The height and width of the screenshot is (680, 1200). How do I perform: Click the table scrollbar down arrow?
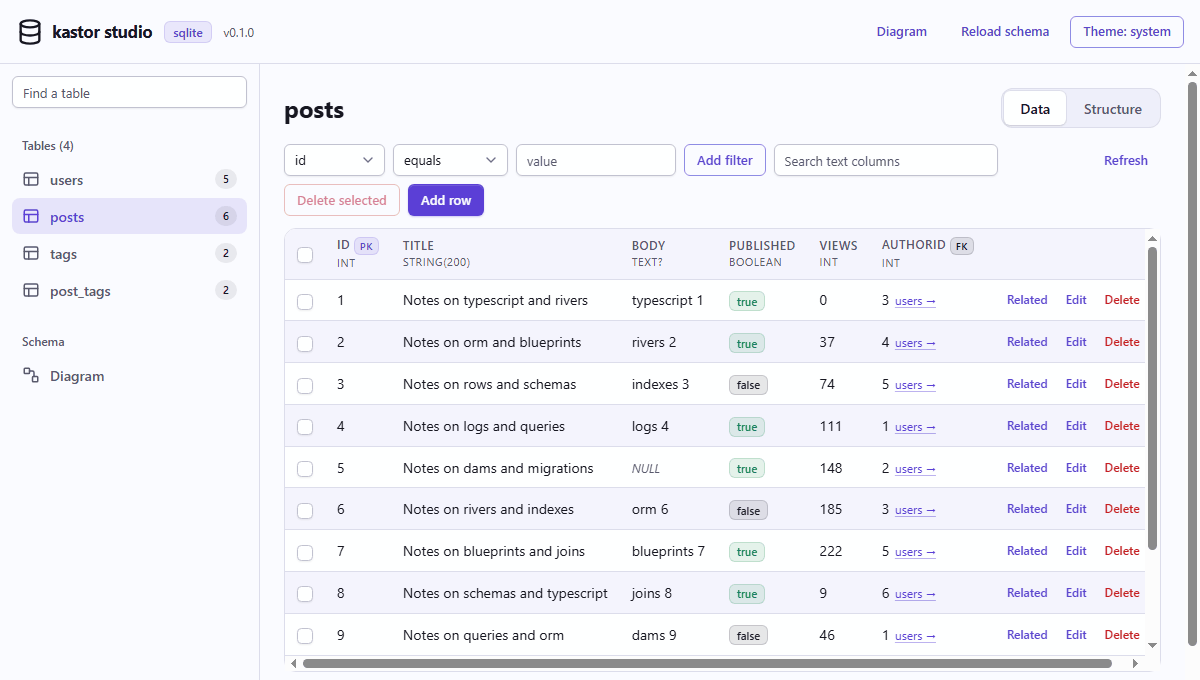pyautogui.click(x=1152, y=645)
